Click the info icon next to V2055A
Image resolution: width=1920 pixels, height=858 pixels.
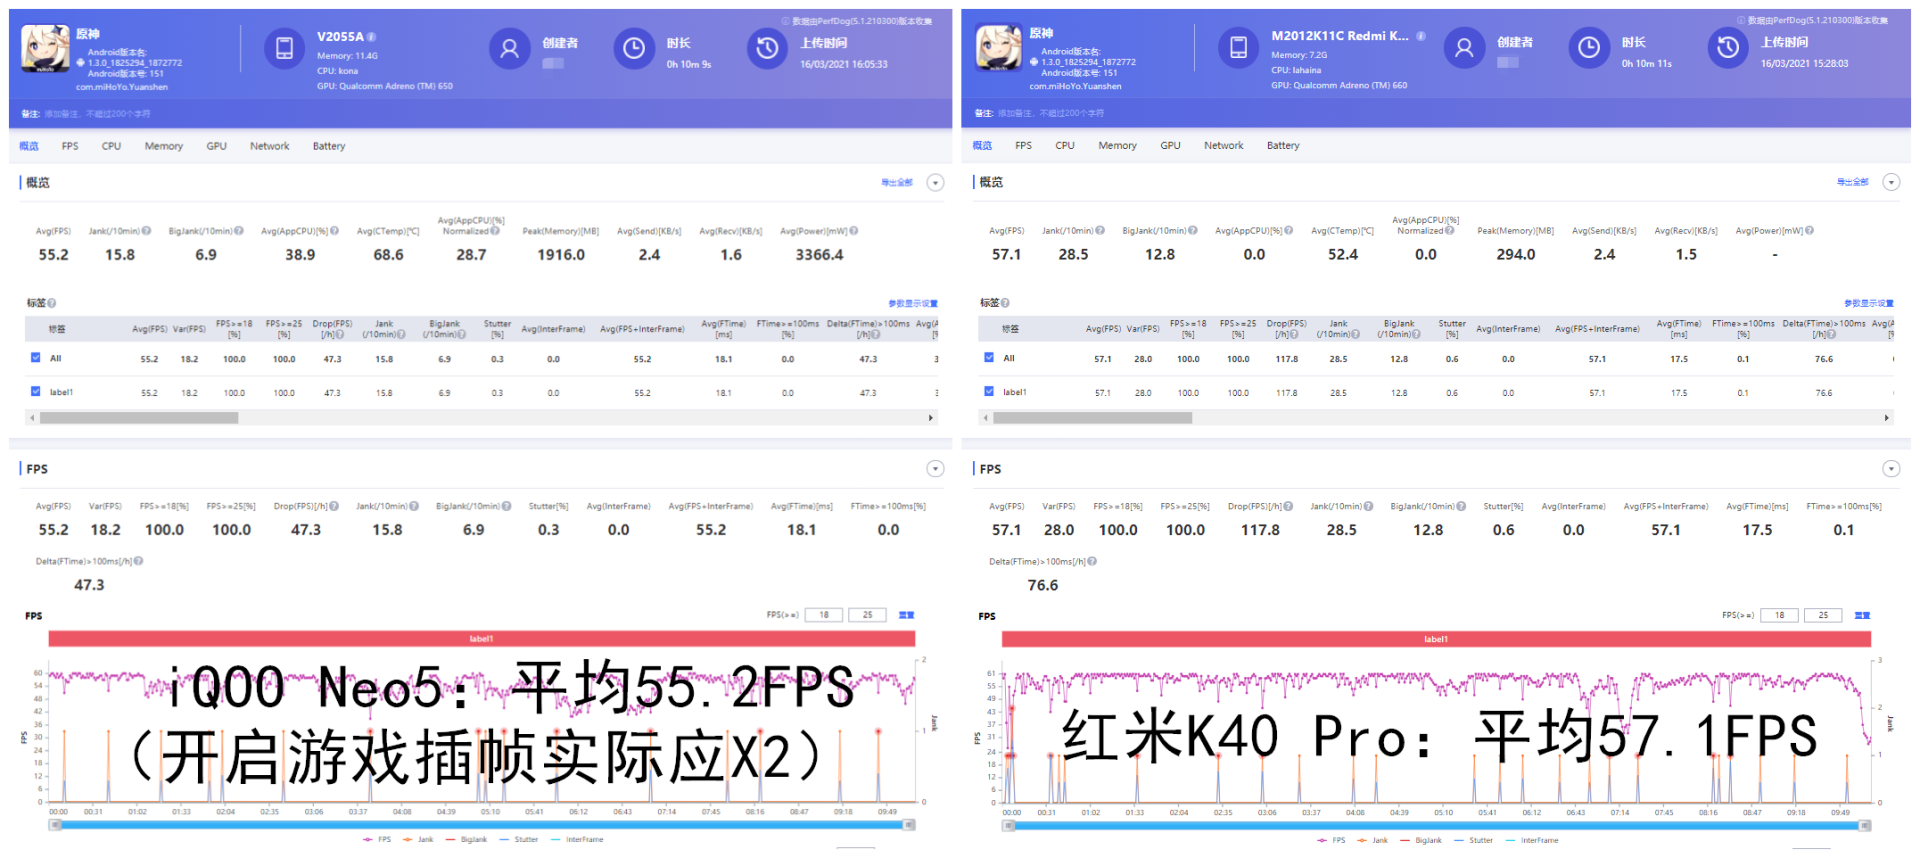coord(371,37)
